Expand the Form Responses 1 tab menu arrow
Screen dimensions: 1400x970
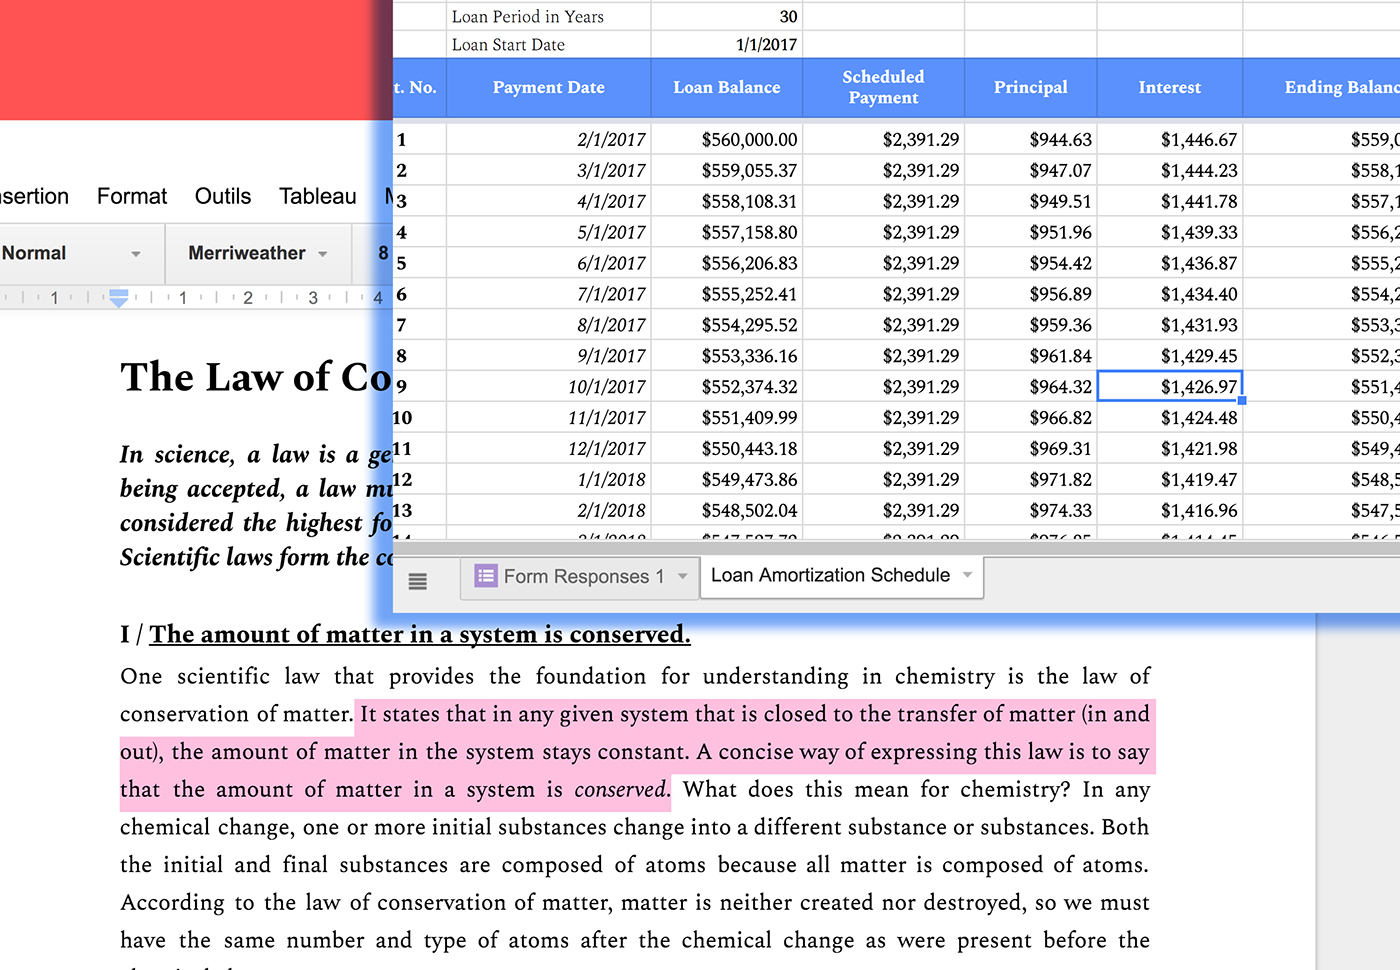(683, 576)
